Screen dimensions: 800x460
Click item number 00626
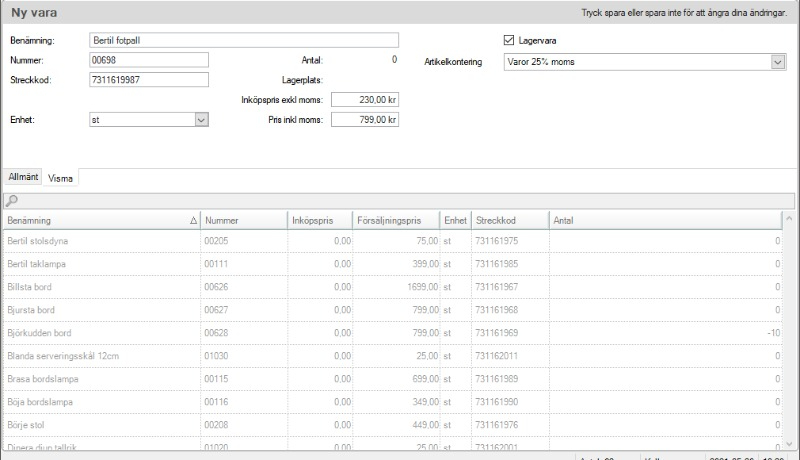click(216, 287)
